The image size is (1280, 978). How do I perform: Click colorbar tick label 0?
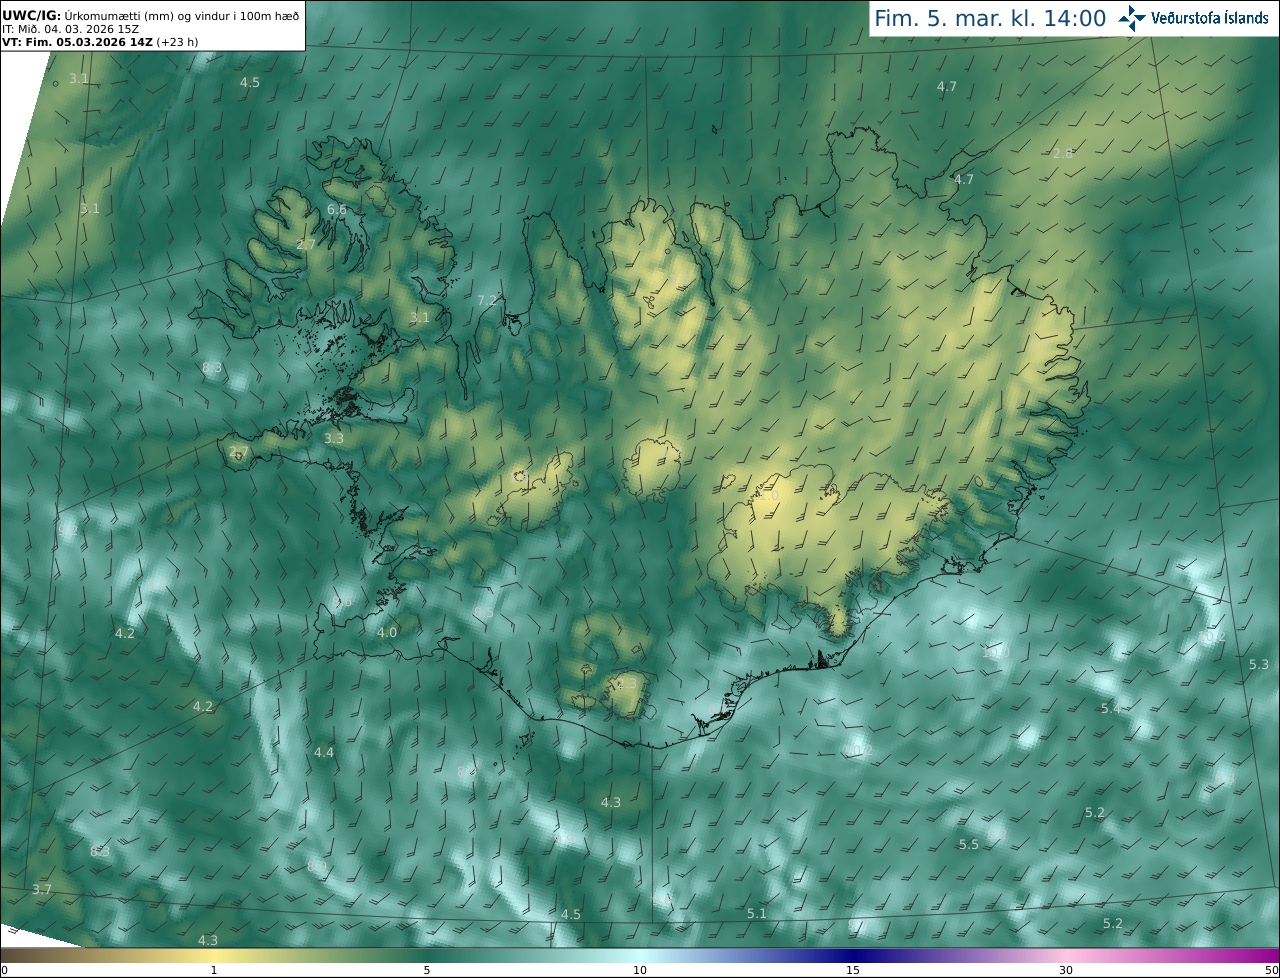click(4, 970)
